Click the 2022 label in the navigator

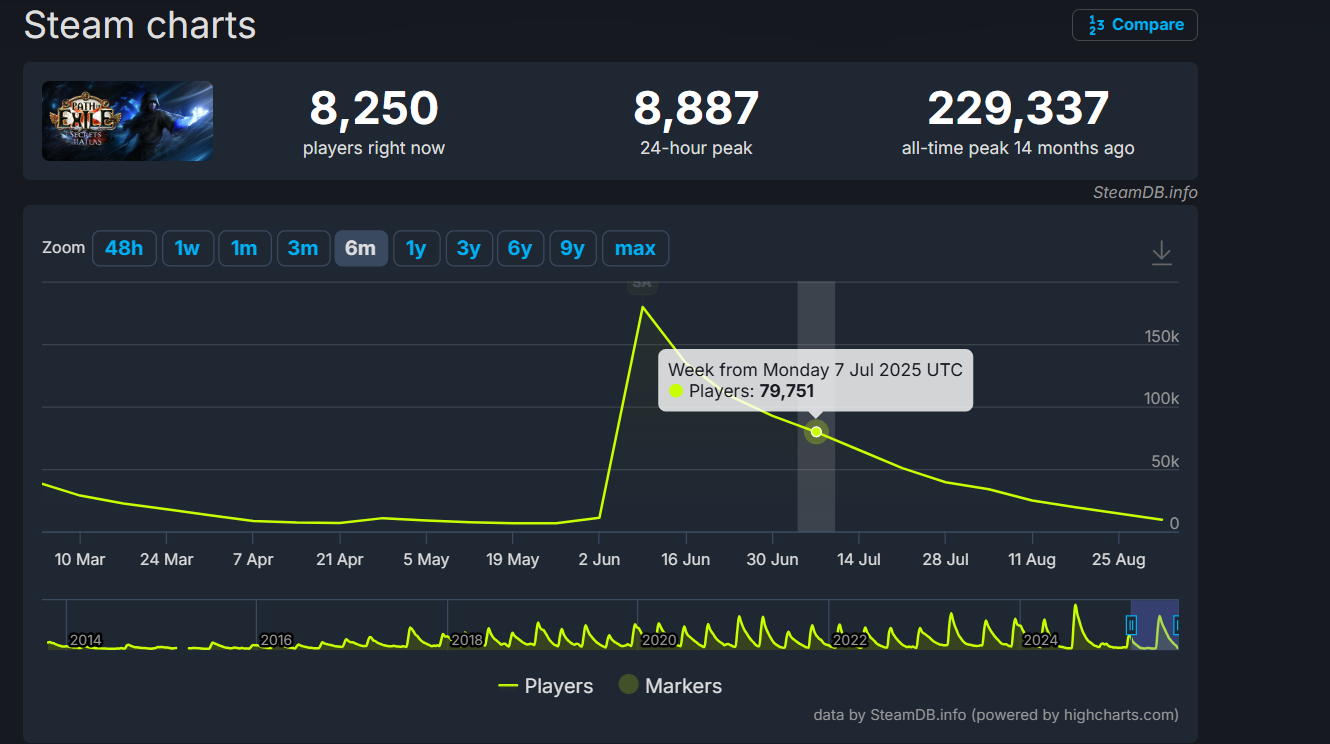(850, 640)
